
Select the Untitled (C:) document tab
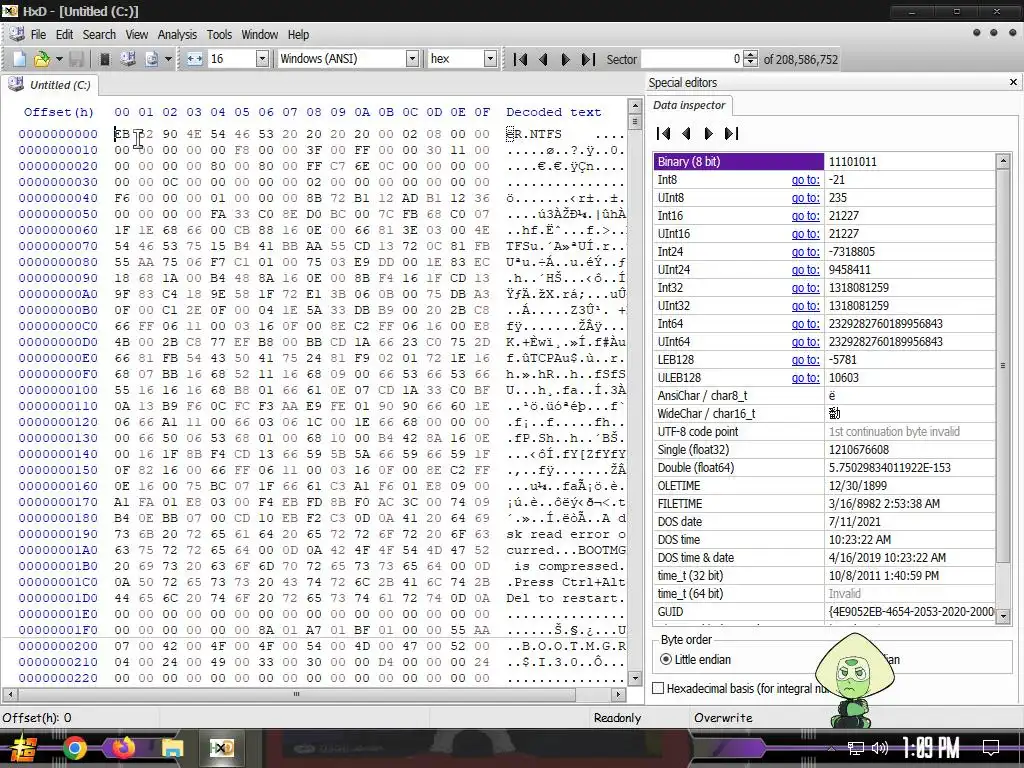[x=50, y=85]
